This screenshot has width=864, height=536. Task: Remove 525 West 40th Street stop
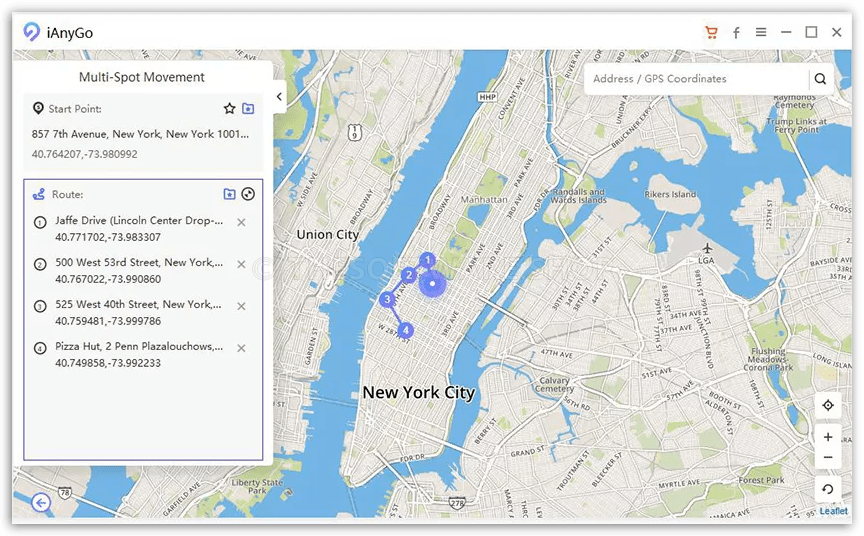(x=241, y=306)
